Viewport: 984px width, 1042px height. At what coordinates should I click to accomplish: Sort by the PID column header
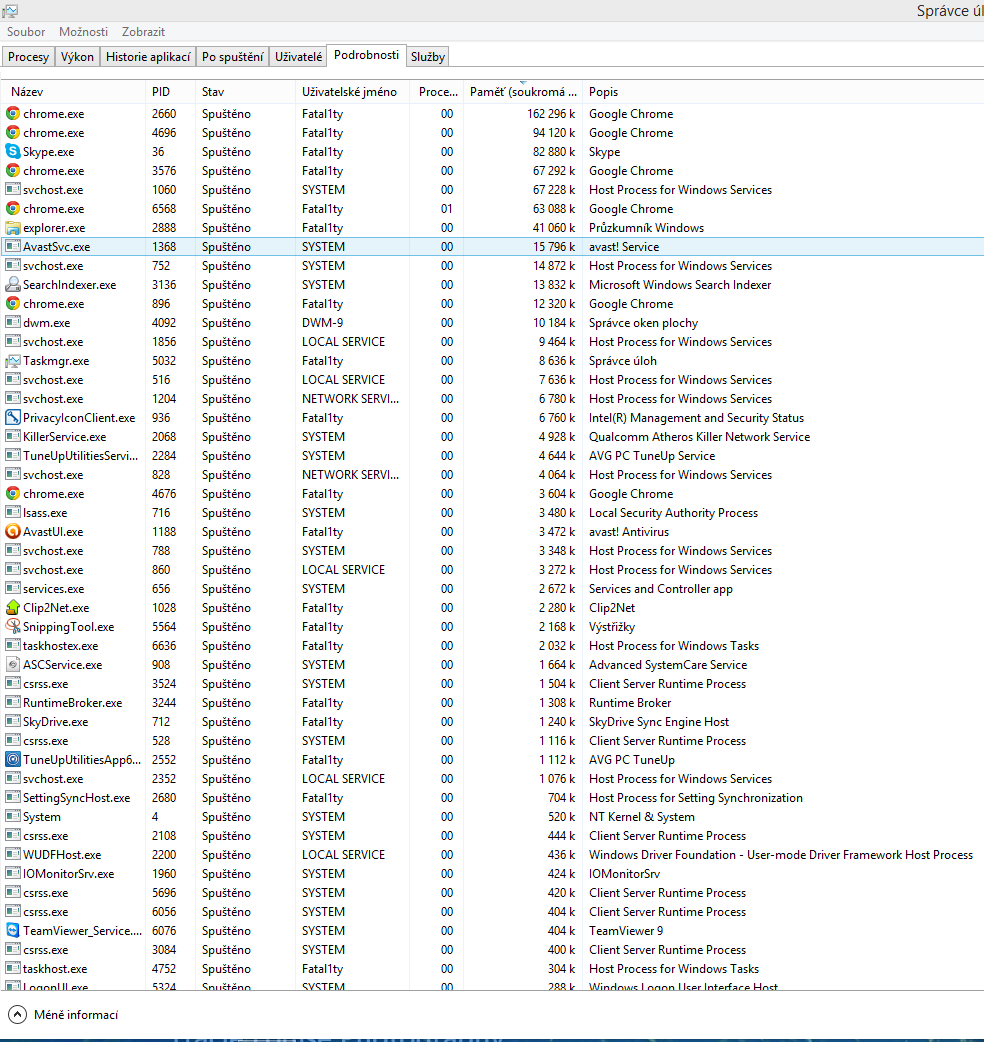[170, 92]
